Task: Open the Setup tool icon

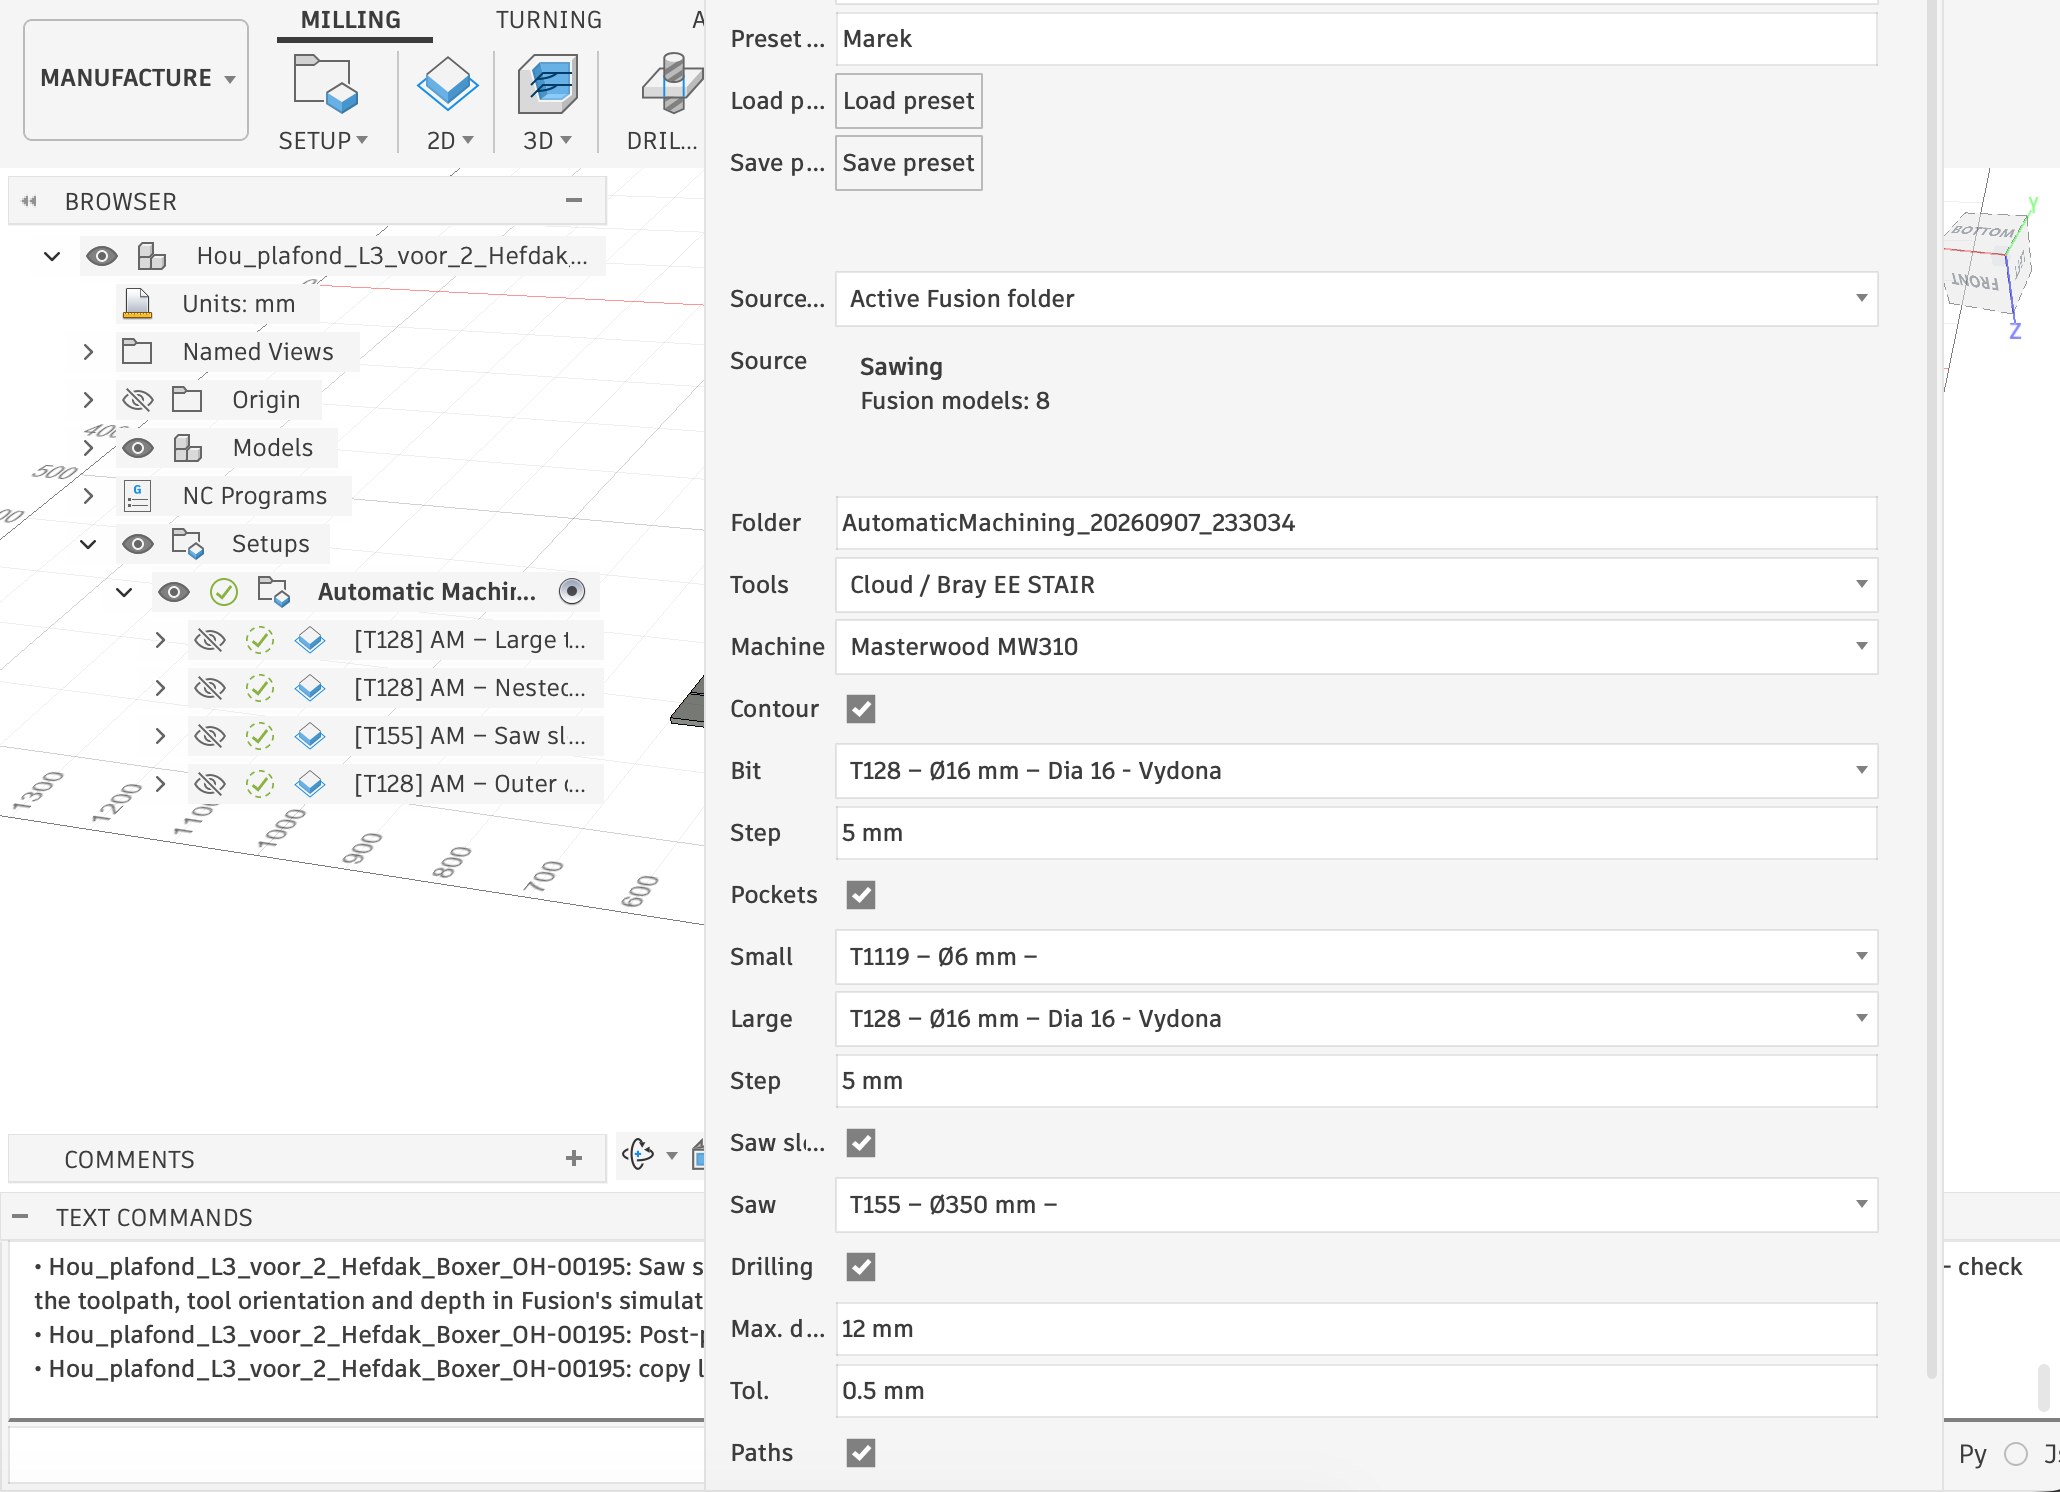Action: 324,84
